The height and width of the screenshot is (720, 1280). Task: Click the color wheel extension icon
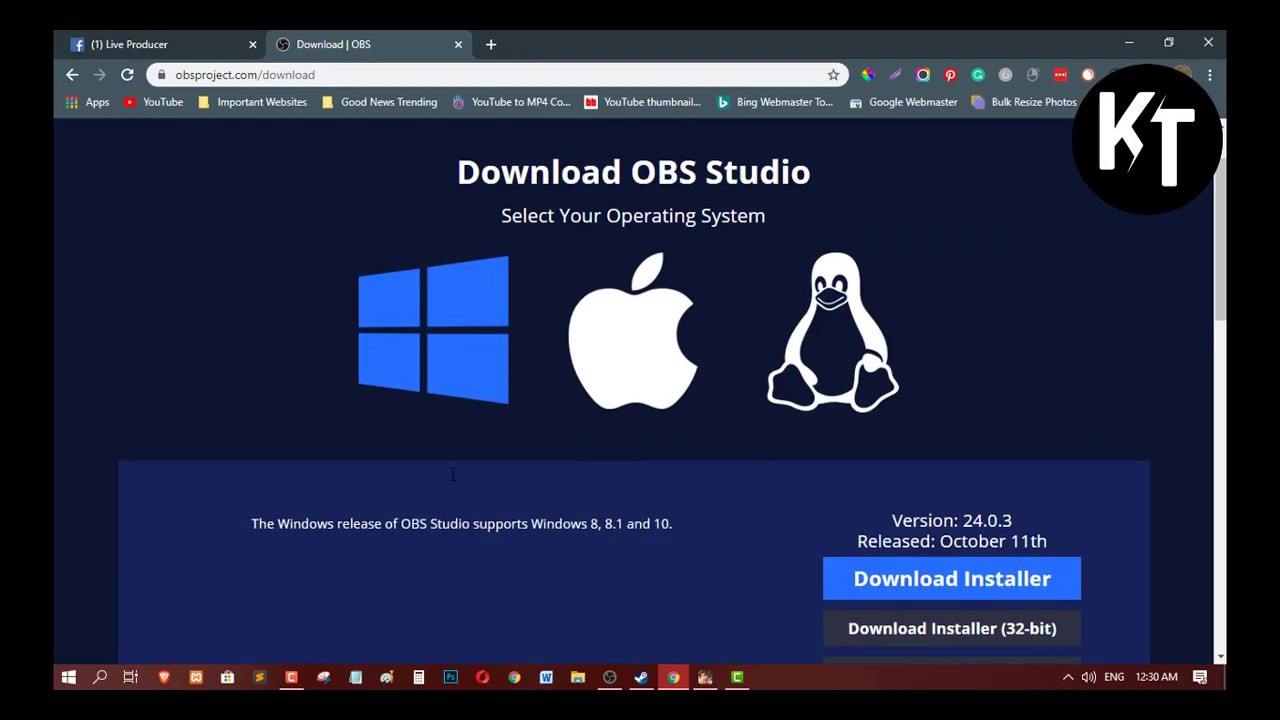click(x=868, y=75)
